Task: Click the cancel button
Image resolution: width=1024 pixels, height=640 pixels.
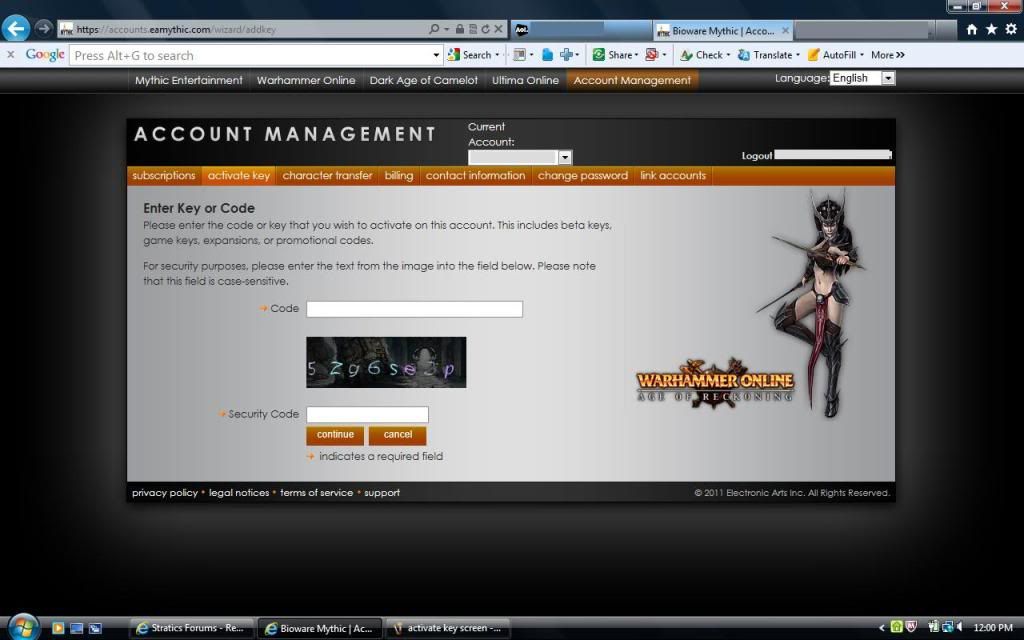Action: tap(398, 435)
